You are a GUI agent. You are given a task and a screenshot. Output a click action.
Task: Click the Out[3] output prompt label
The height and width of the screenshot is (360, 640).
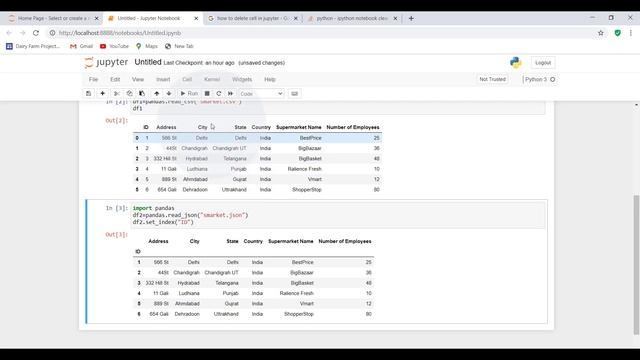(117, 234)
